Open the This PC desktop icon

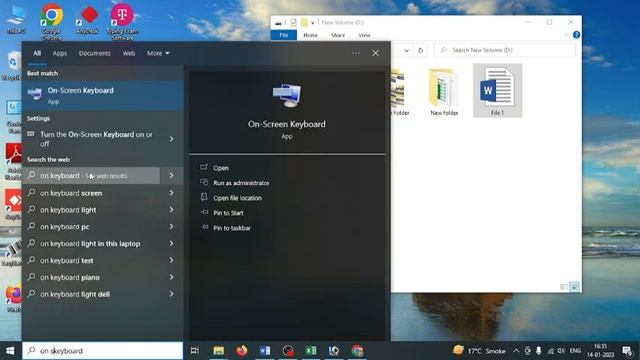coord(16,20)
